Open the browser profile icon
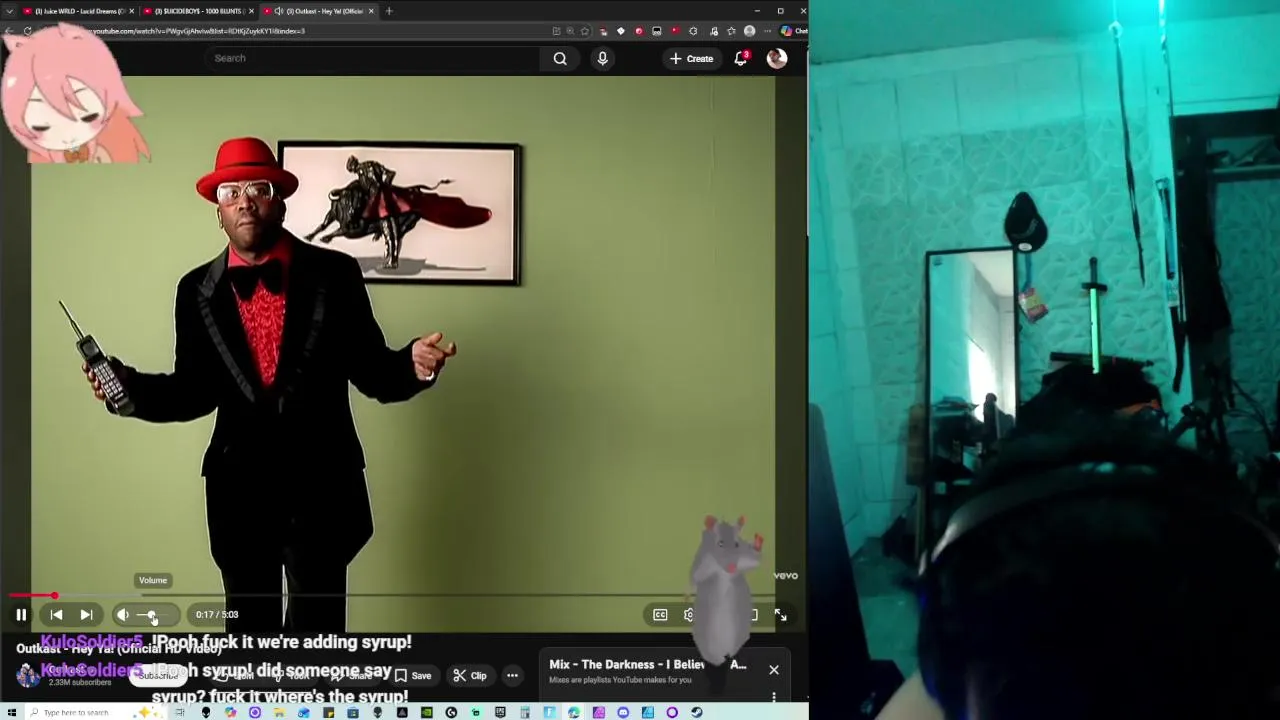The width and height of the screenshot is (1280, 720). tap(749, 31)
